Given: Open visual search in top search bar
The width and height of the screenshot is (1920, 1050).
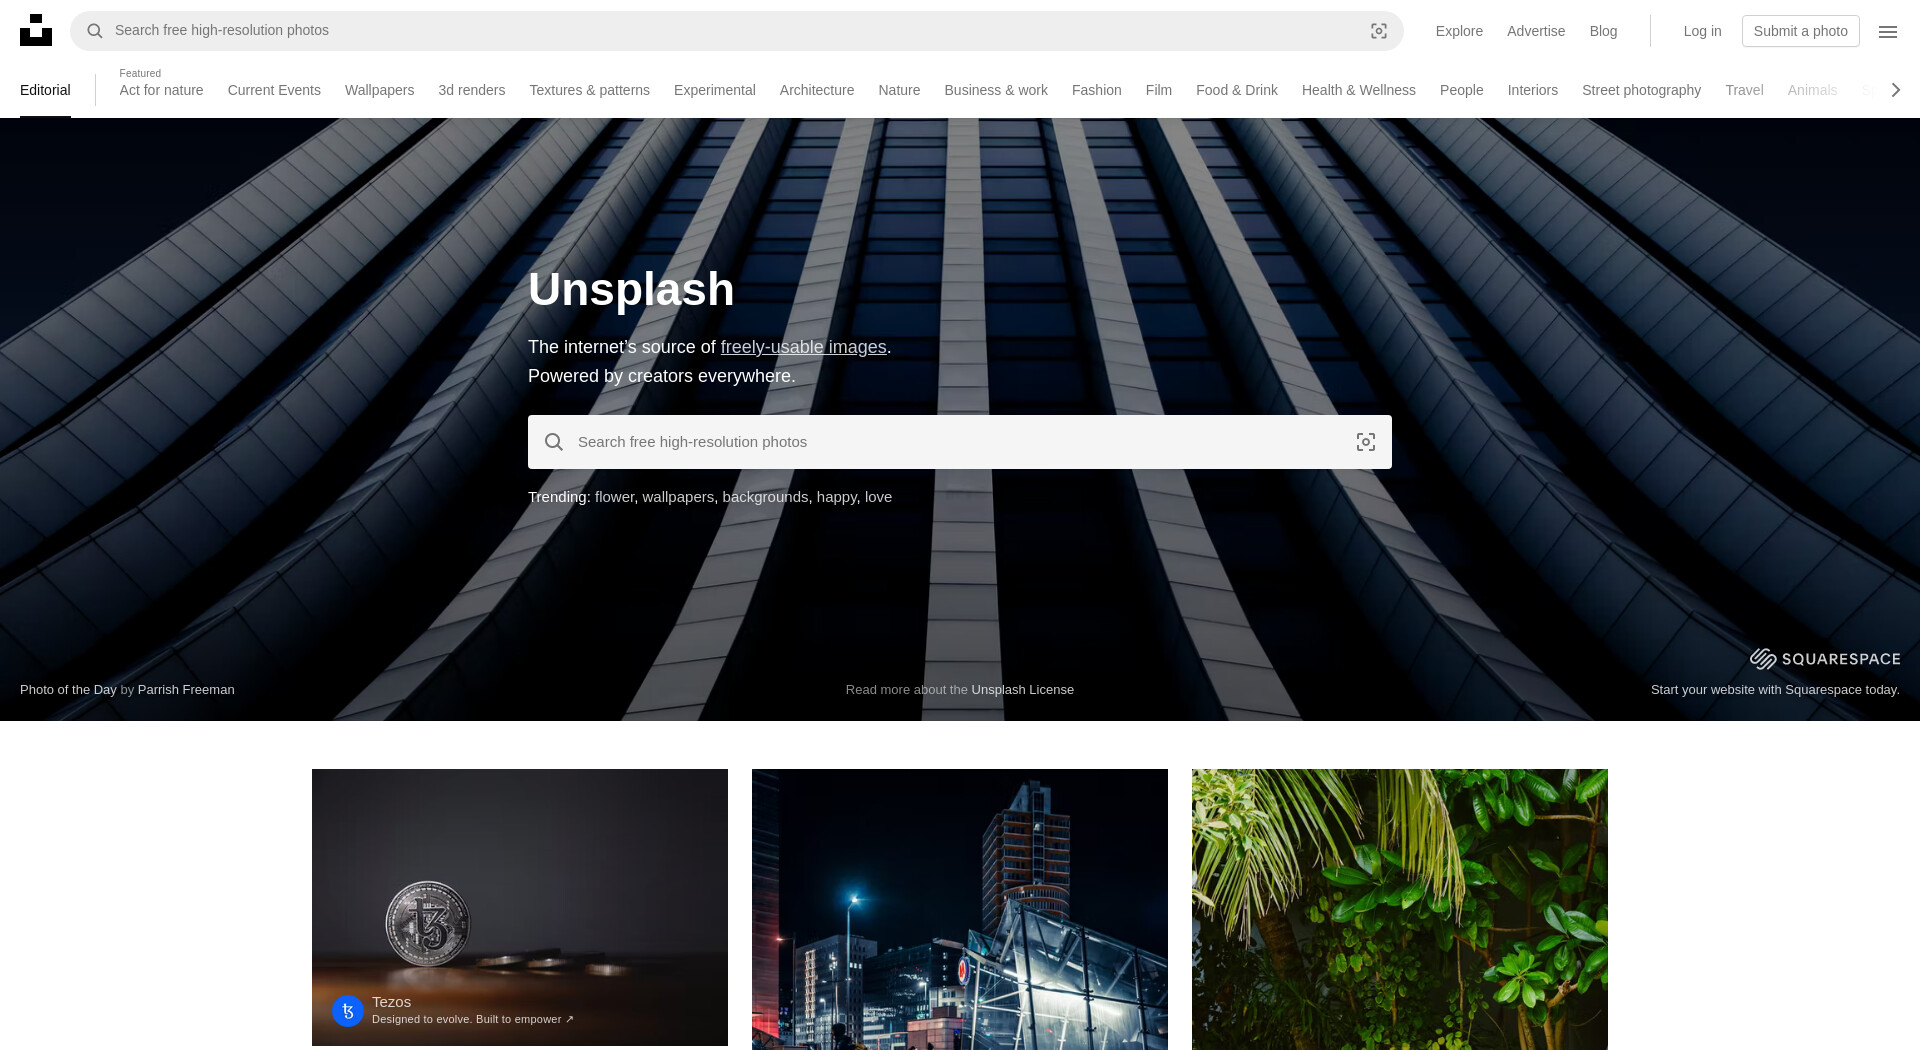Looking at the screenshot, I should click(x=1379, y=31).
